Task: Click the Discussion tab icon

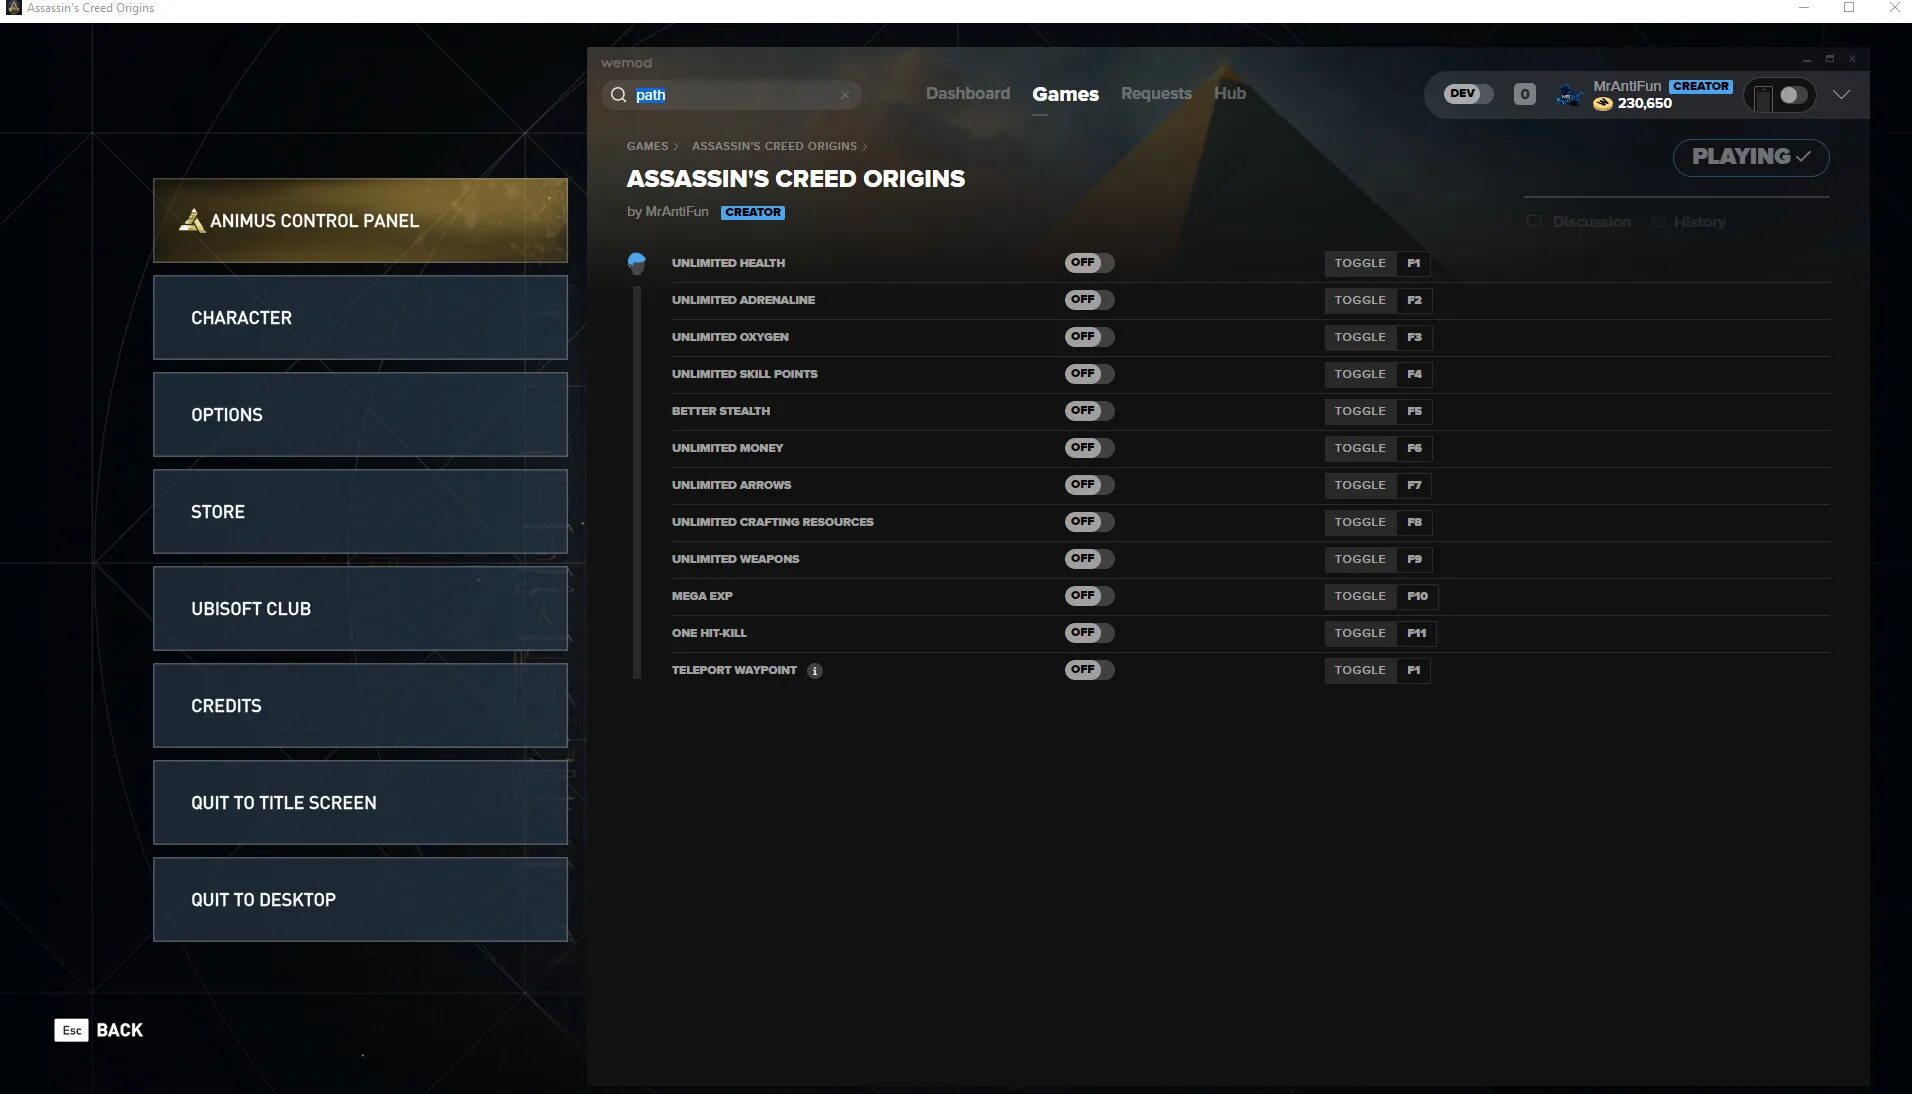Action: (1534, 221)
